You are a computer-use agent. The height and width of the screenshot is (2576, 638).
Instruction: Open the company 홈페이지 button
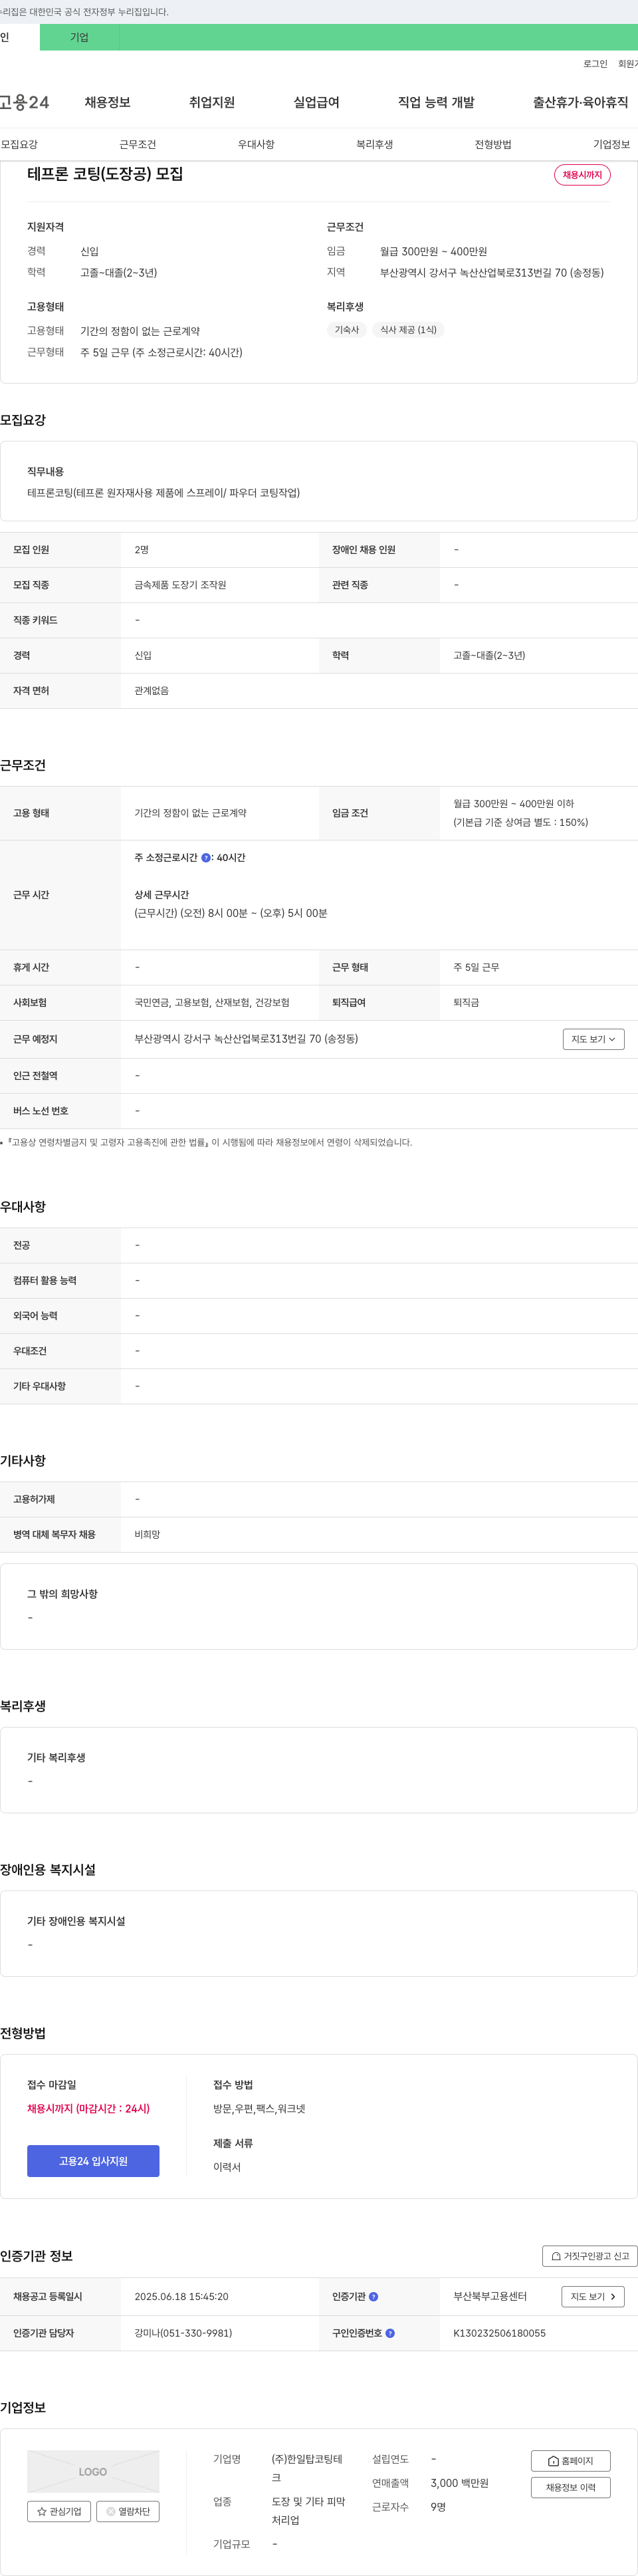570,2461
